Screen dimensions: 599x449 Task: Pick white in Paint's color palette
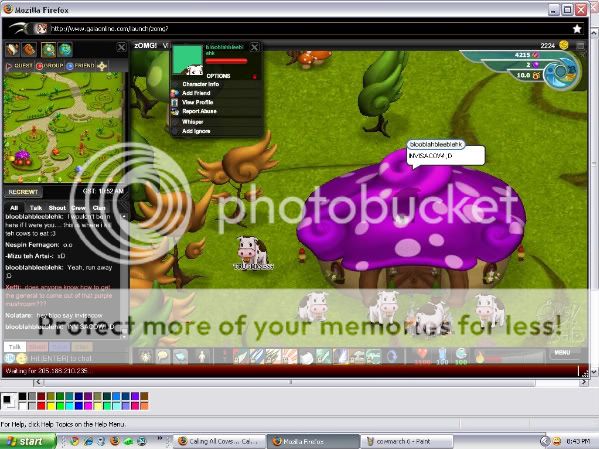pyautogui.click(x=23, y=405)
